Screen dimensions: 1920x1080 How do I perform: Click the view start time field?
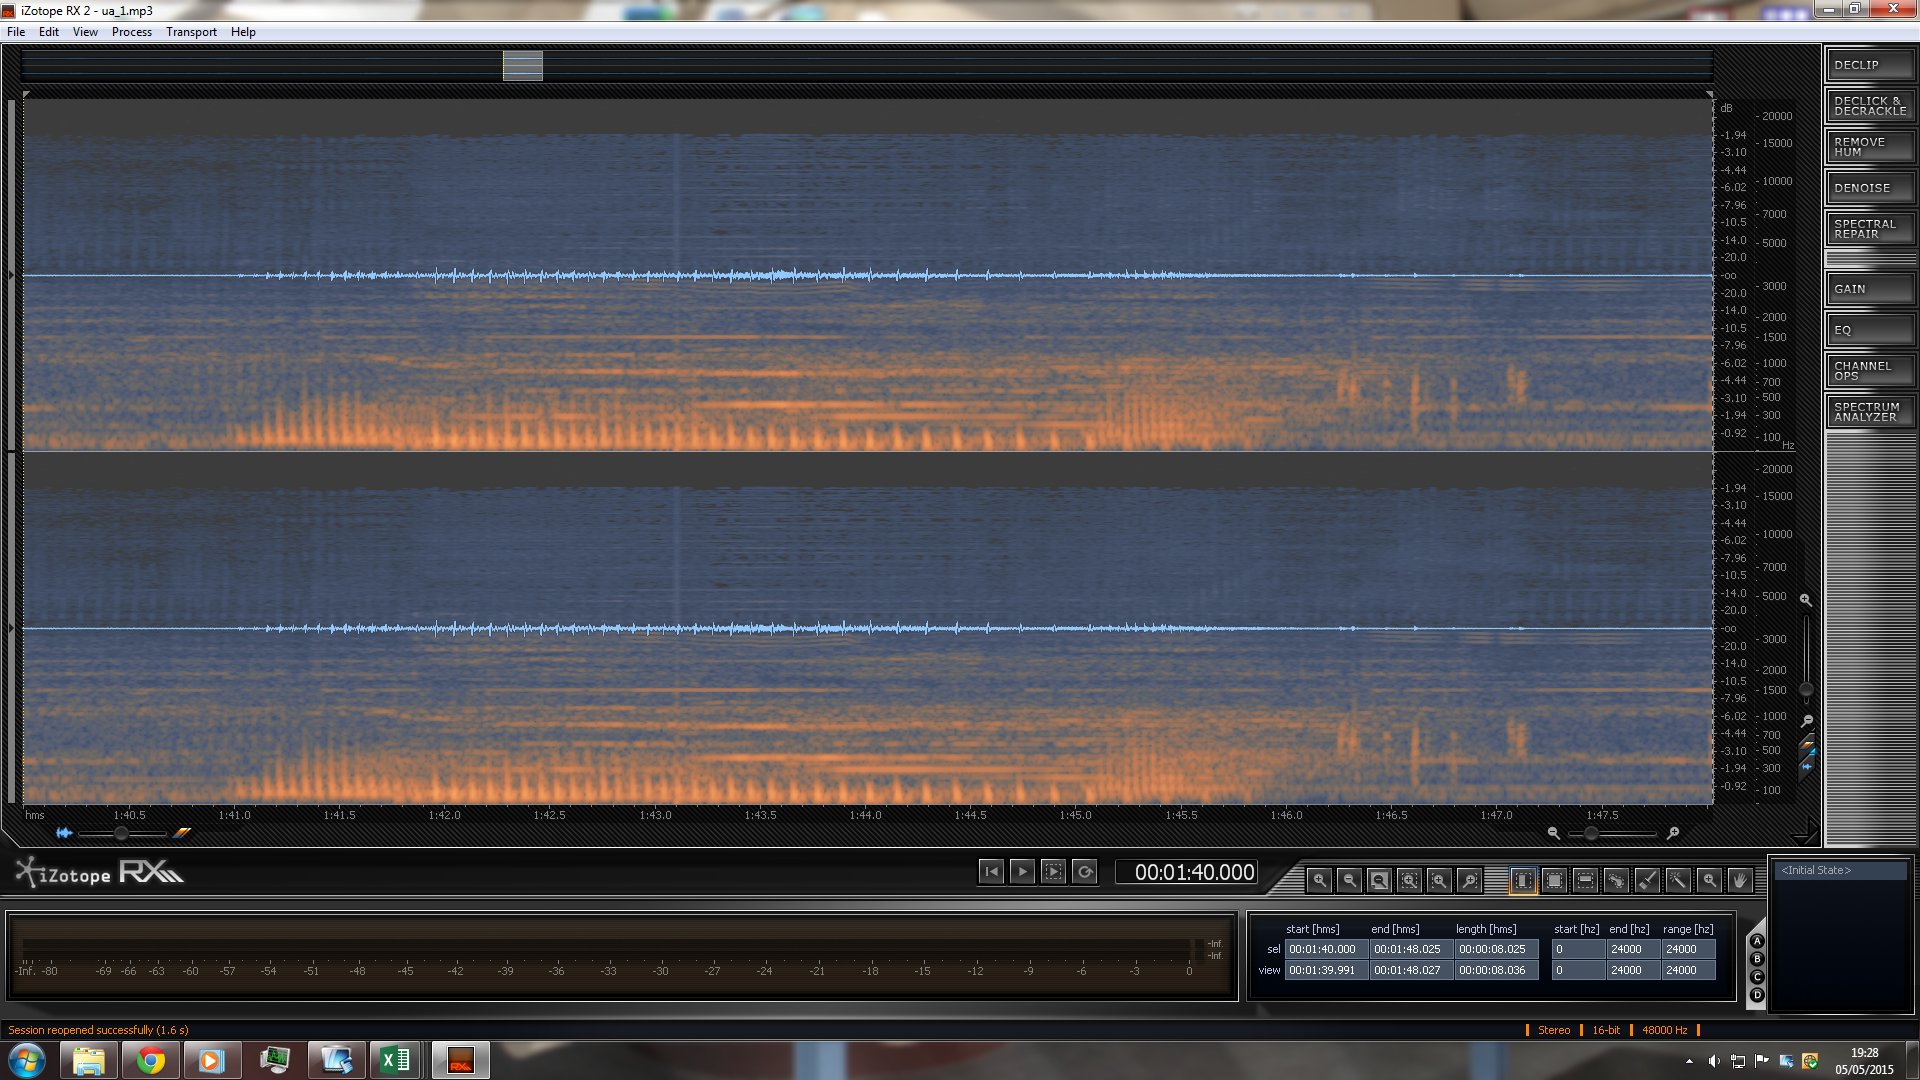[x=1326, y=970]
